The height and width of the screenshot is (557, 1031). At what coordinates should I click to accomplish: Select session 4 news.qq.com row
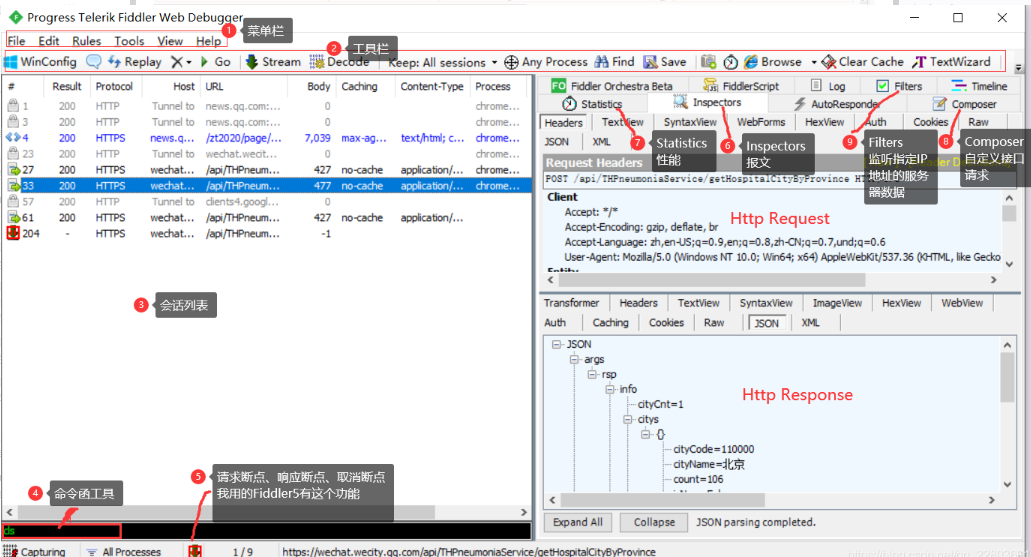click(266, 138)
